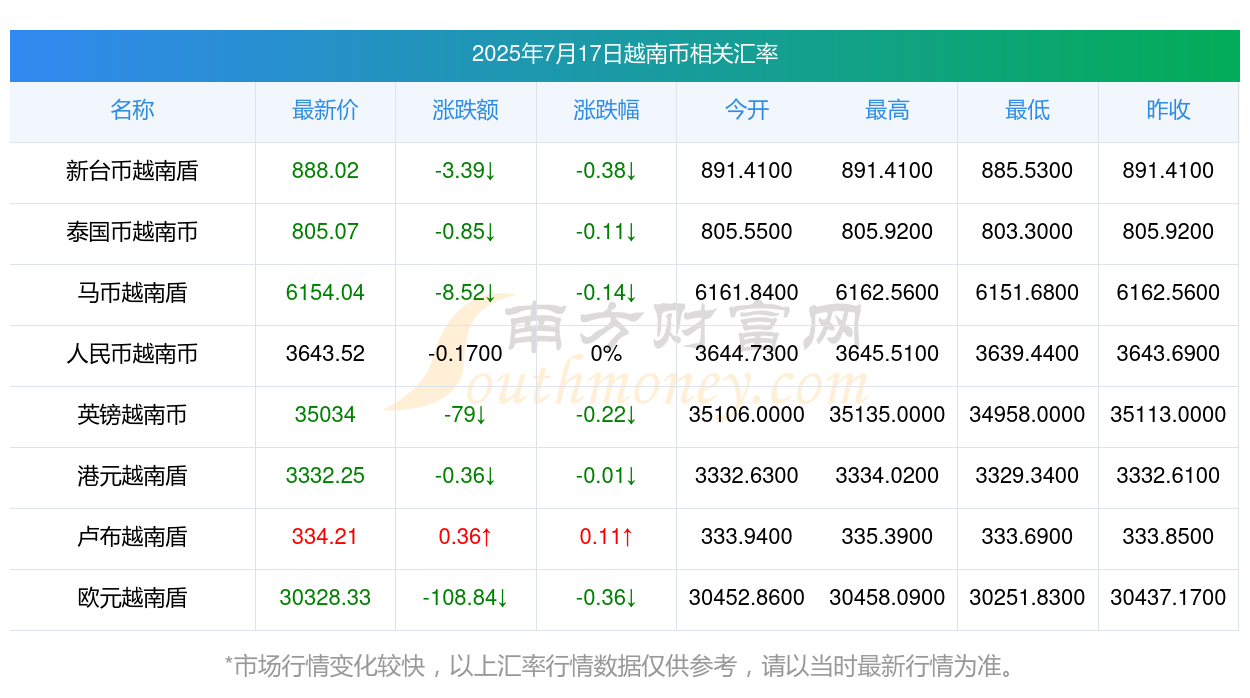Click previous close 3643.6900
1250x698 pixels.
pos(1168,354)
